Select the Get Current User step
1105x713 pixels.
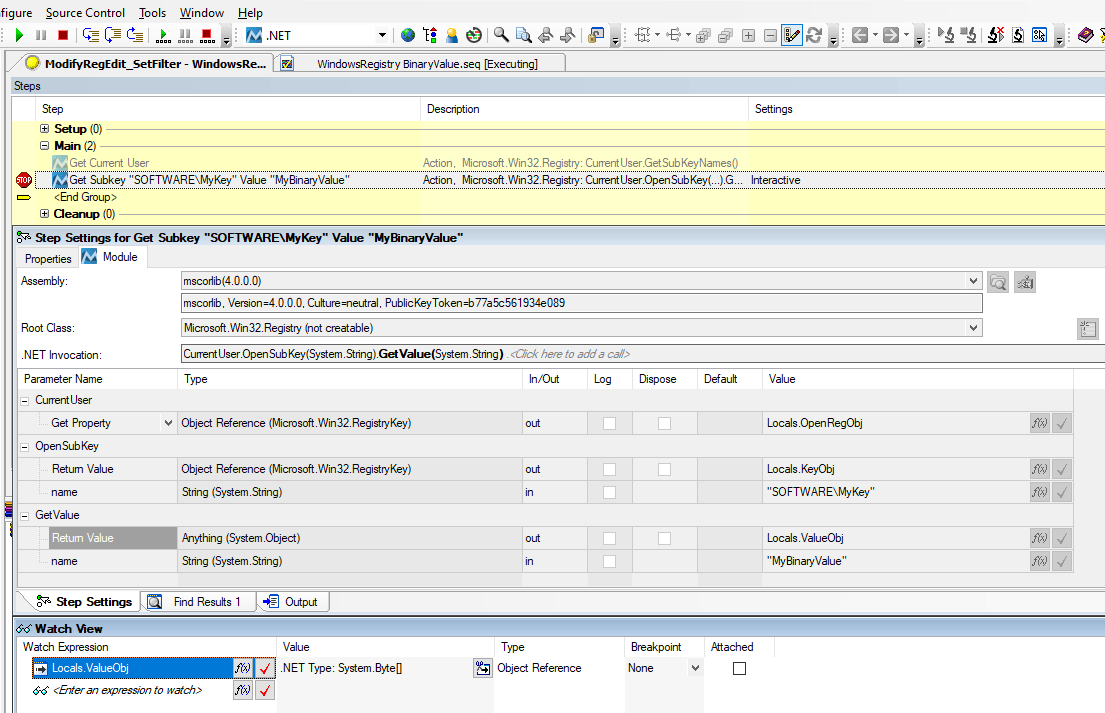click(x=109, y=163)
